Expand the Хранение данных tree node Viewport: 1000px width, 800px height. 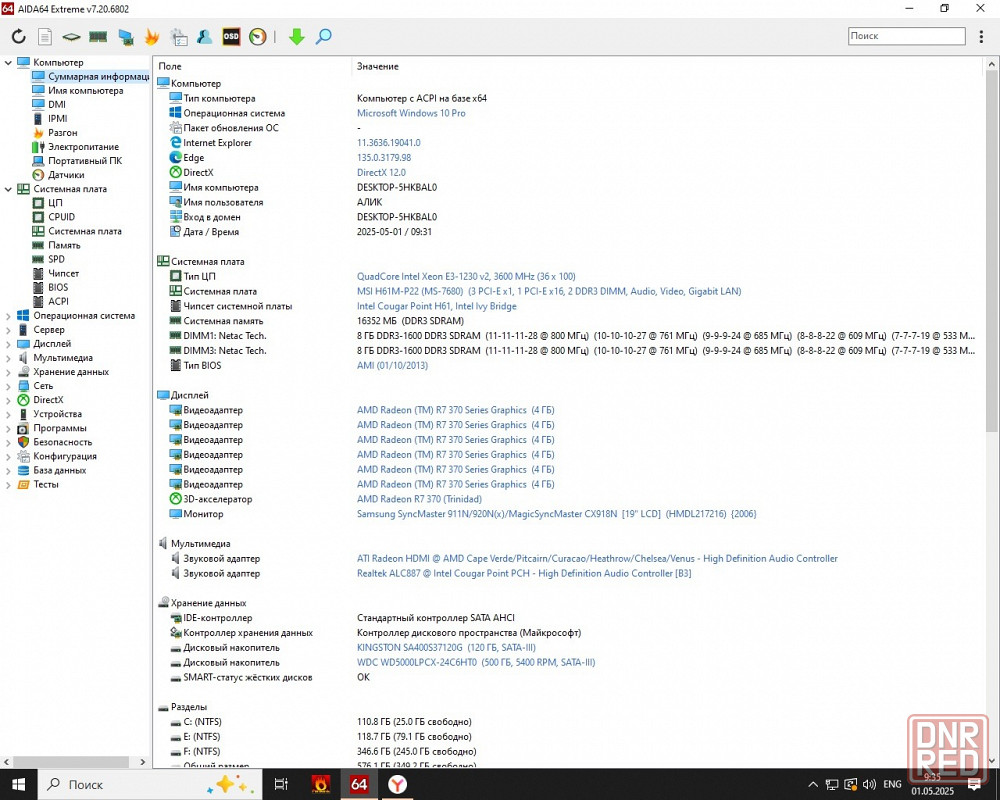(x=8, y=372)
